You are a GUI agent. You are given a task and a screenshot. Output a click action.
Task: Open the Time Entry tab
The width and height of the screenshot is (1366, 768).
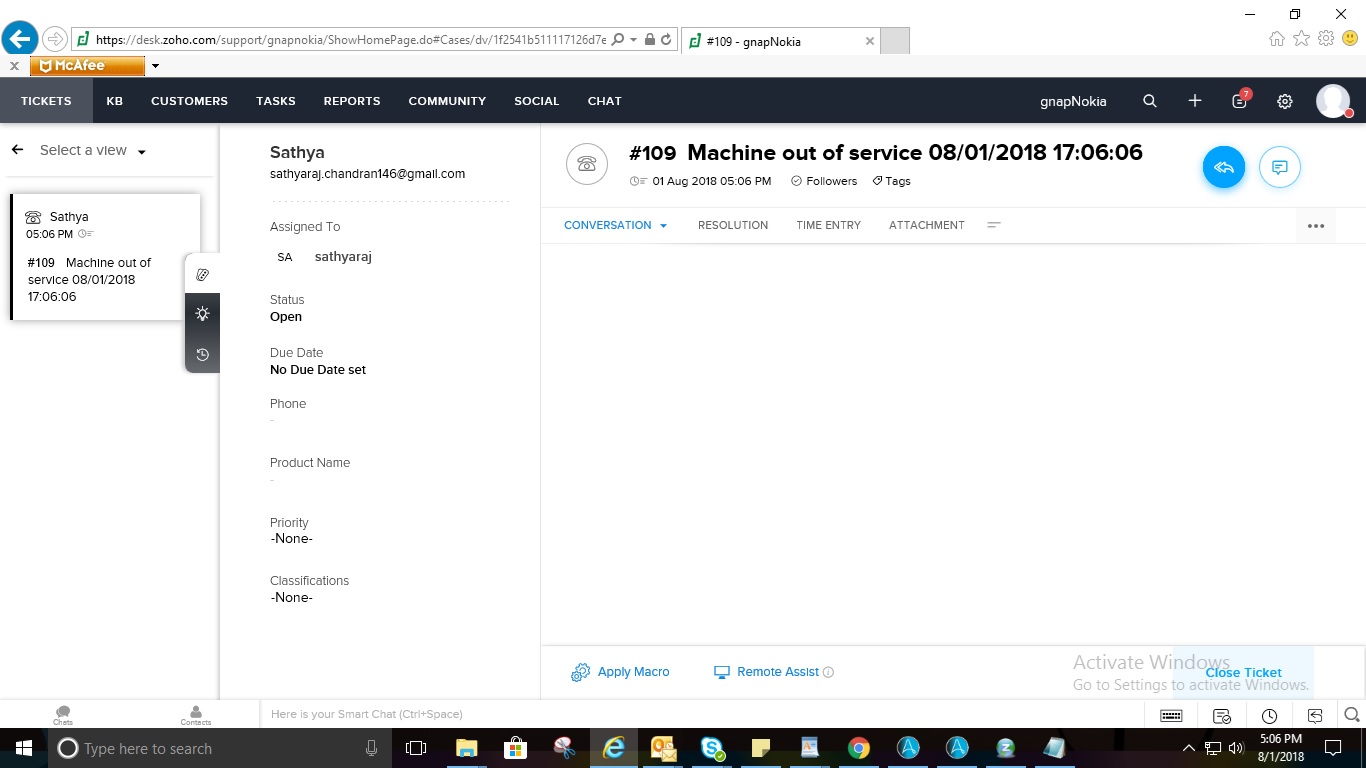(828, 225)
